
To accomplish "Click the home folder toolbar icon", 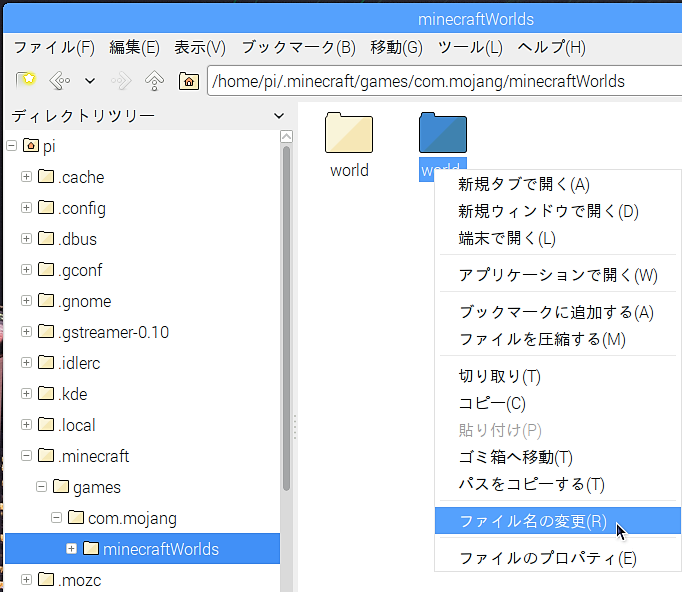I will [x=187, y=81].
